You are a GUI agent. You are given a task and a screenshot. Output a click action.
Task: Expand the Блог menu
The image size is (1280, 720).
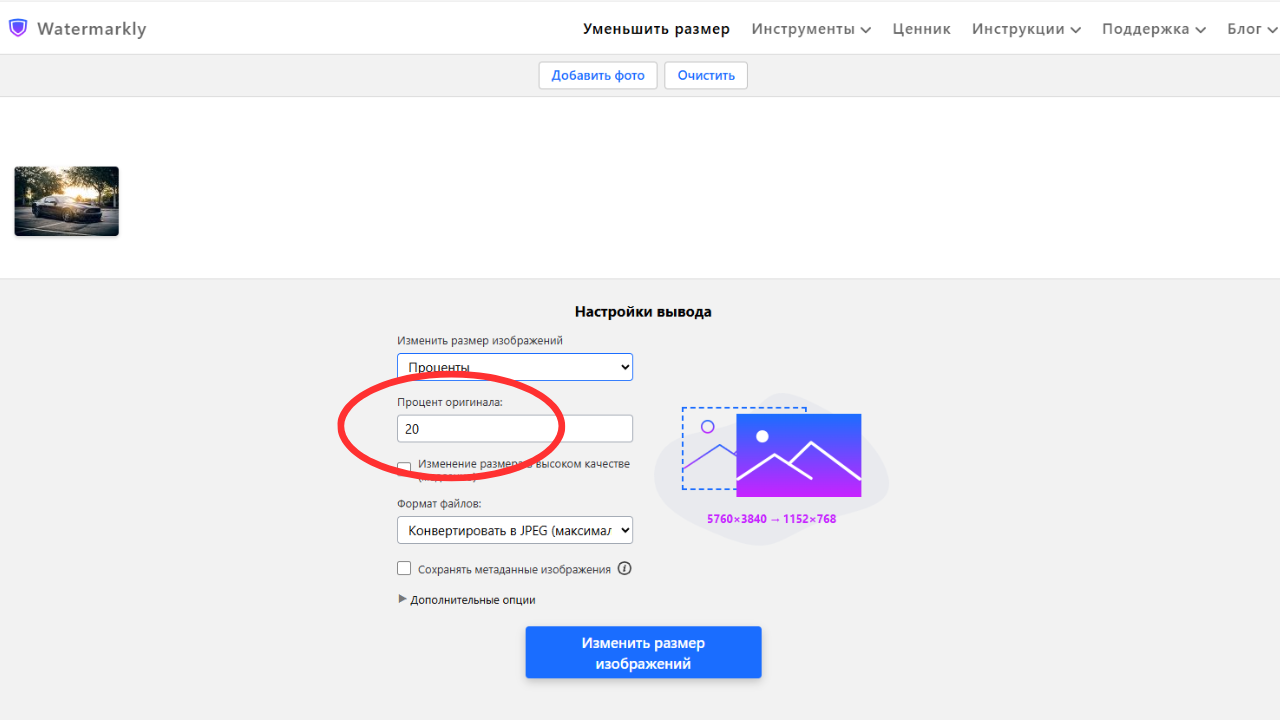coord(1252,29)
